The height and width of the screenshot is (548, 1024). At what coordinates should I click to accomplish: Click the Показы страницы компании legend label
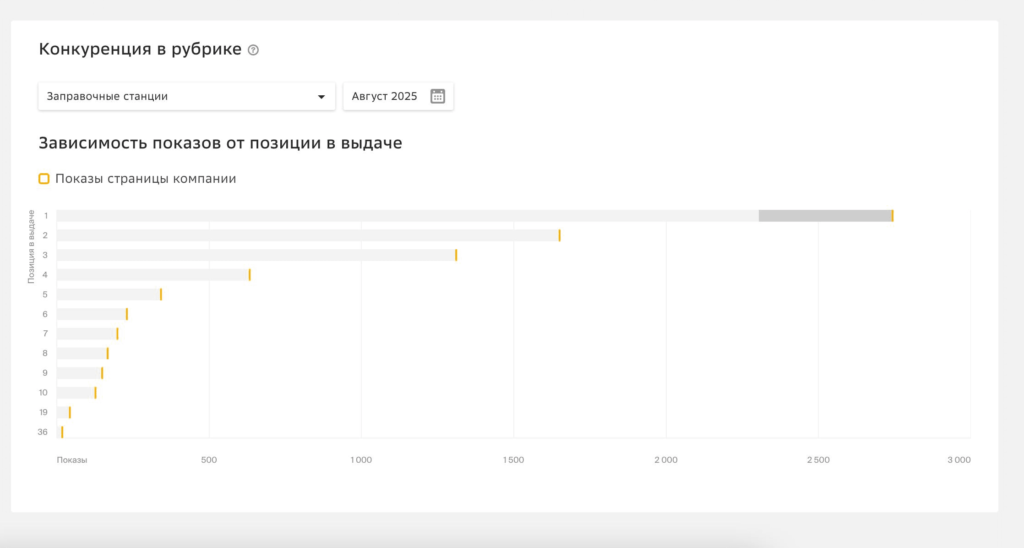coord(146,179)
